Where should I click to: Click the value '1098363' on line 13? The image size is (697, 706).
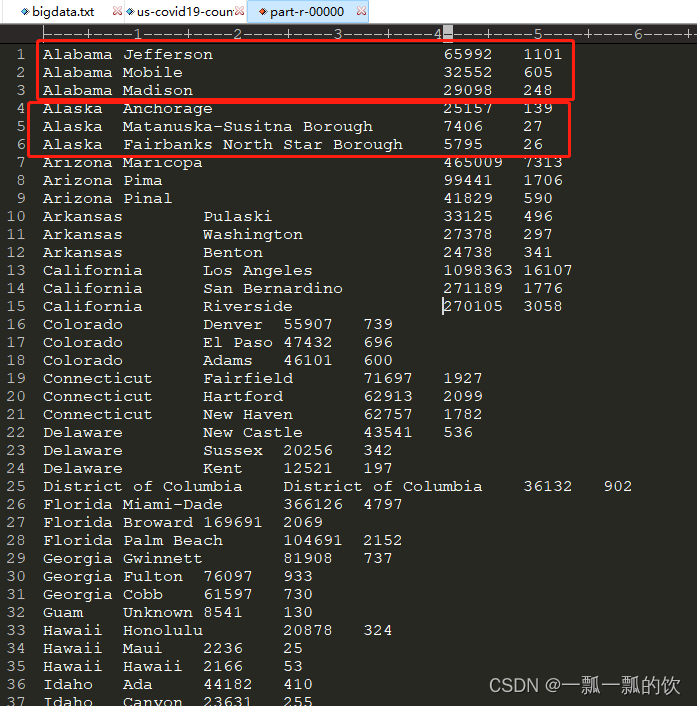[x=478, y=271]
